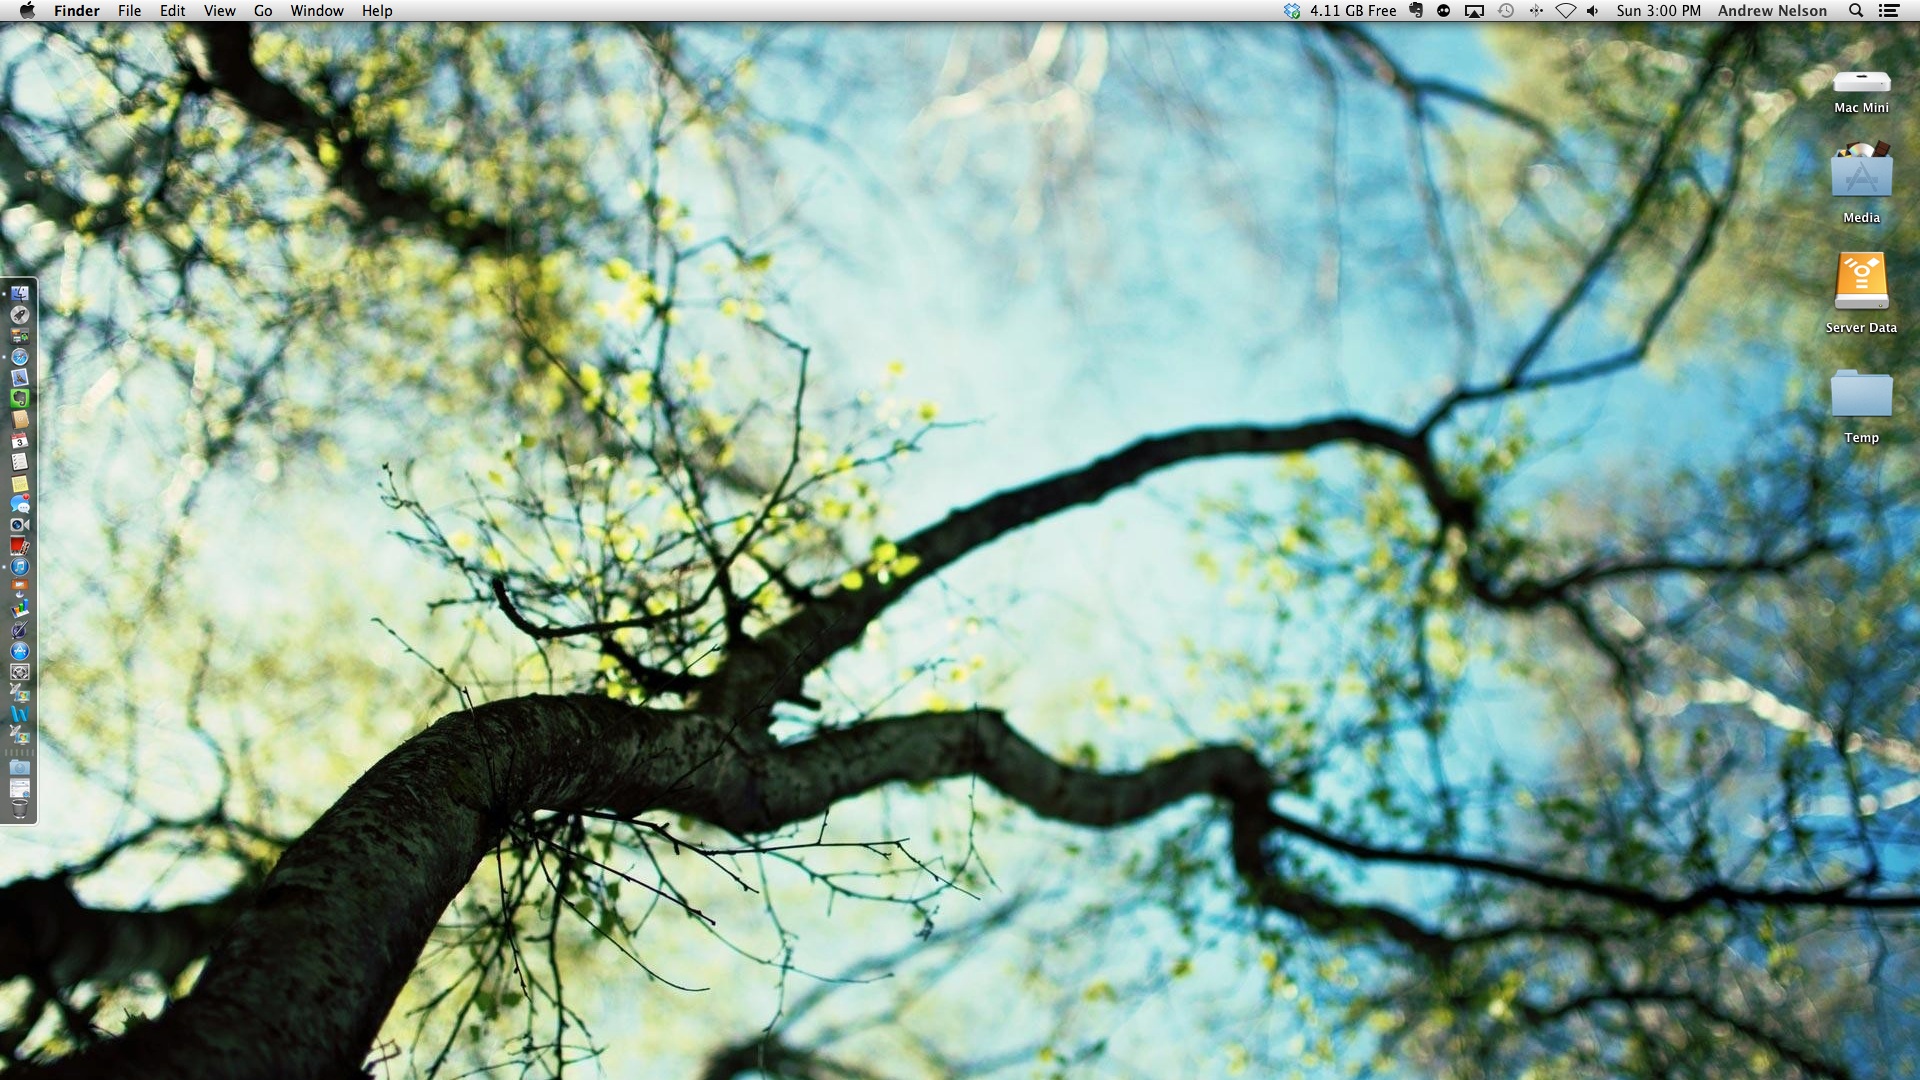Click the Sun 3:00 PM clock
This screenshot has height=1080, width=1920.
[x=1658, y=11]
